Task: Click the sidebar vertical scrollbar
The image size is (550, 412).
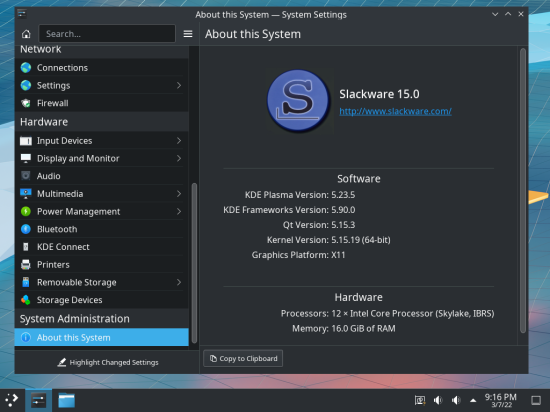Action: (194, 263)
